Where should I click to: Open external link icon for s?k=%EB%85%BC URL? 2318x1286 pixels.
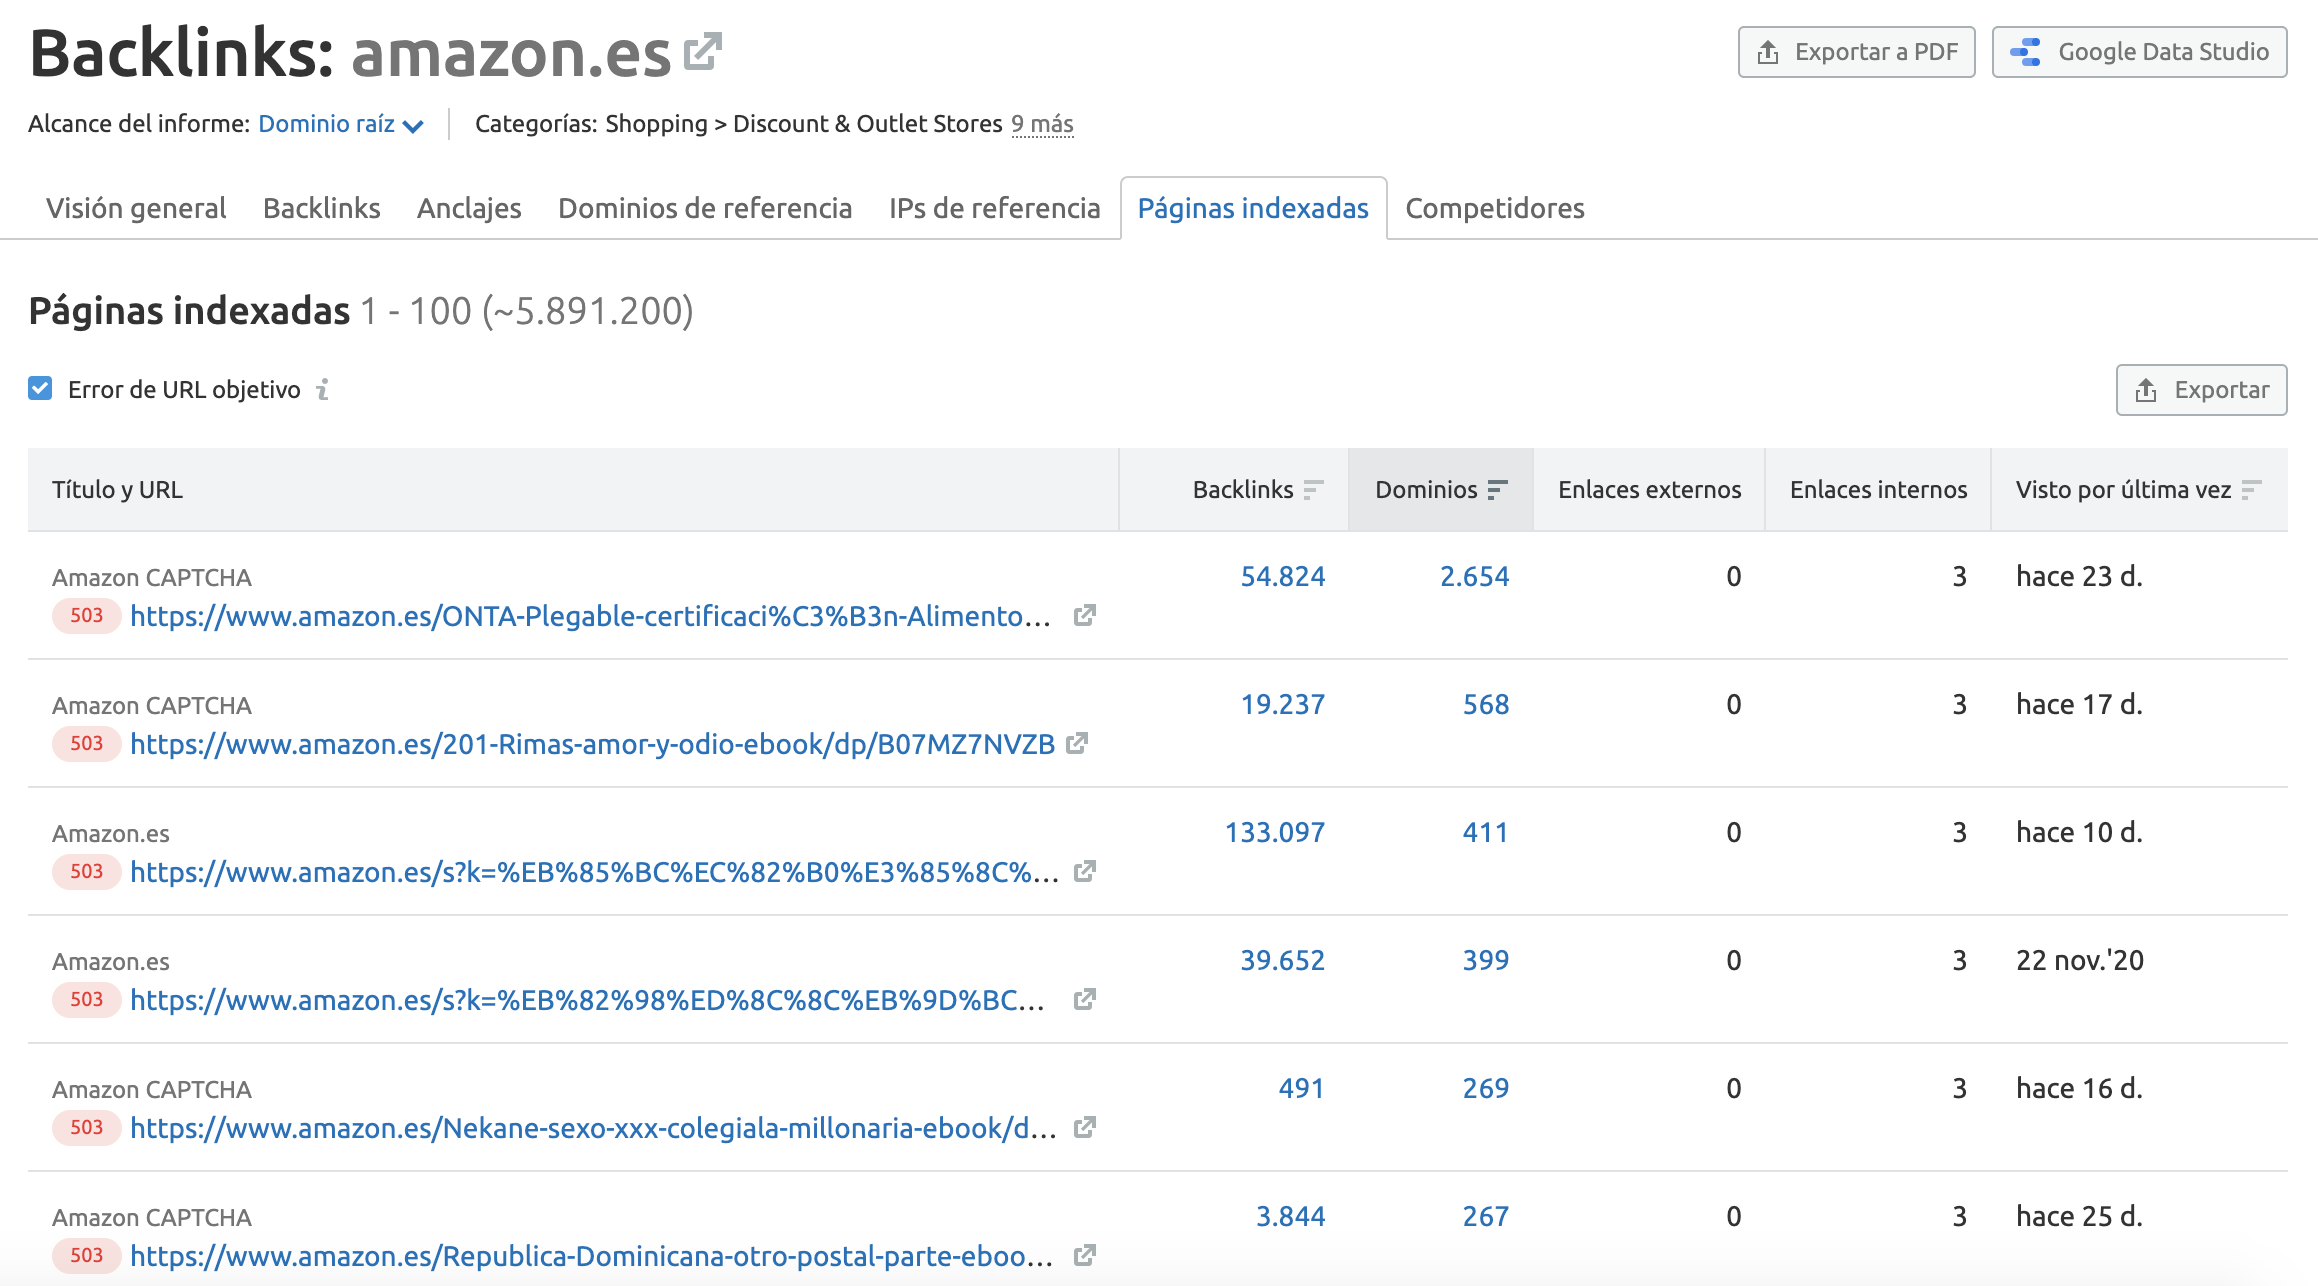click(1084, 872)
